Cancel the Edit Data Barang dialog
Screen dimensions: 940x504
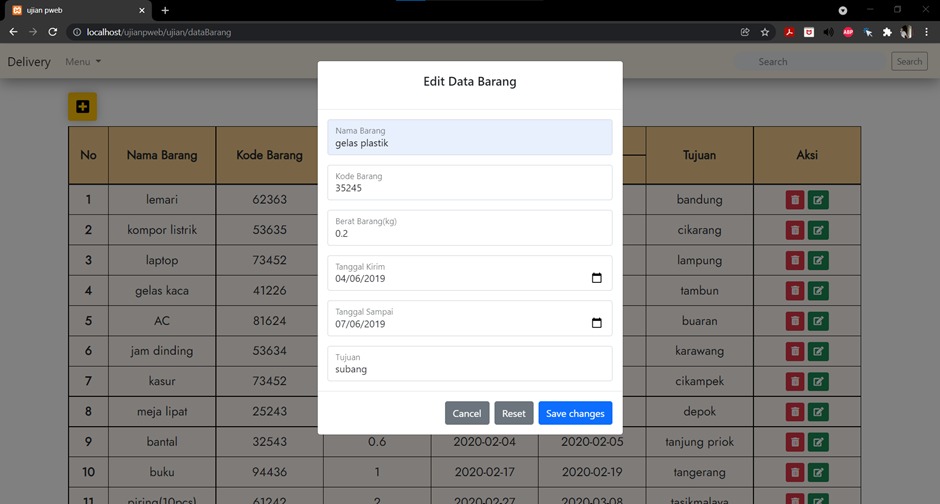(467, 413)
